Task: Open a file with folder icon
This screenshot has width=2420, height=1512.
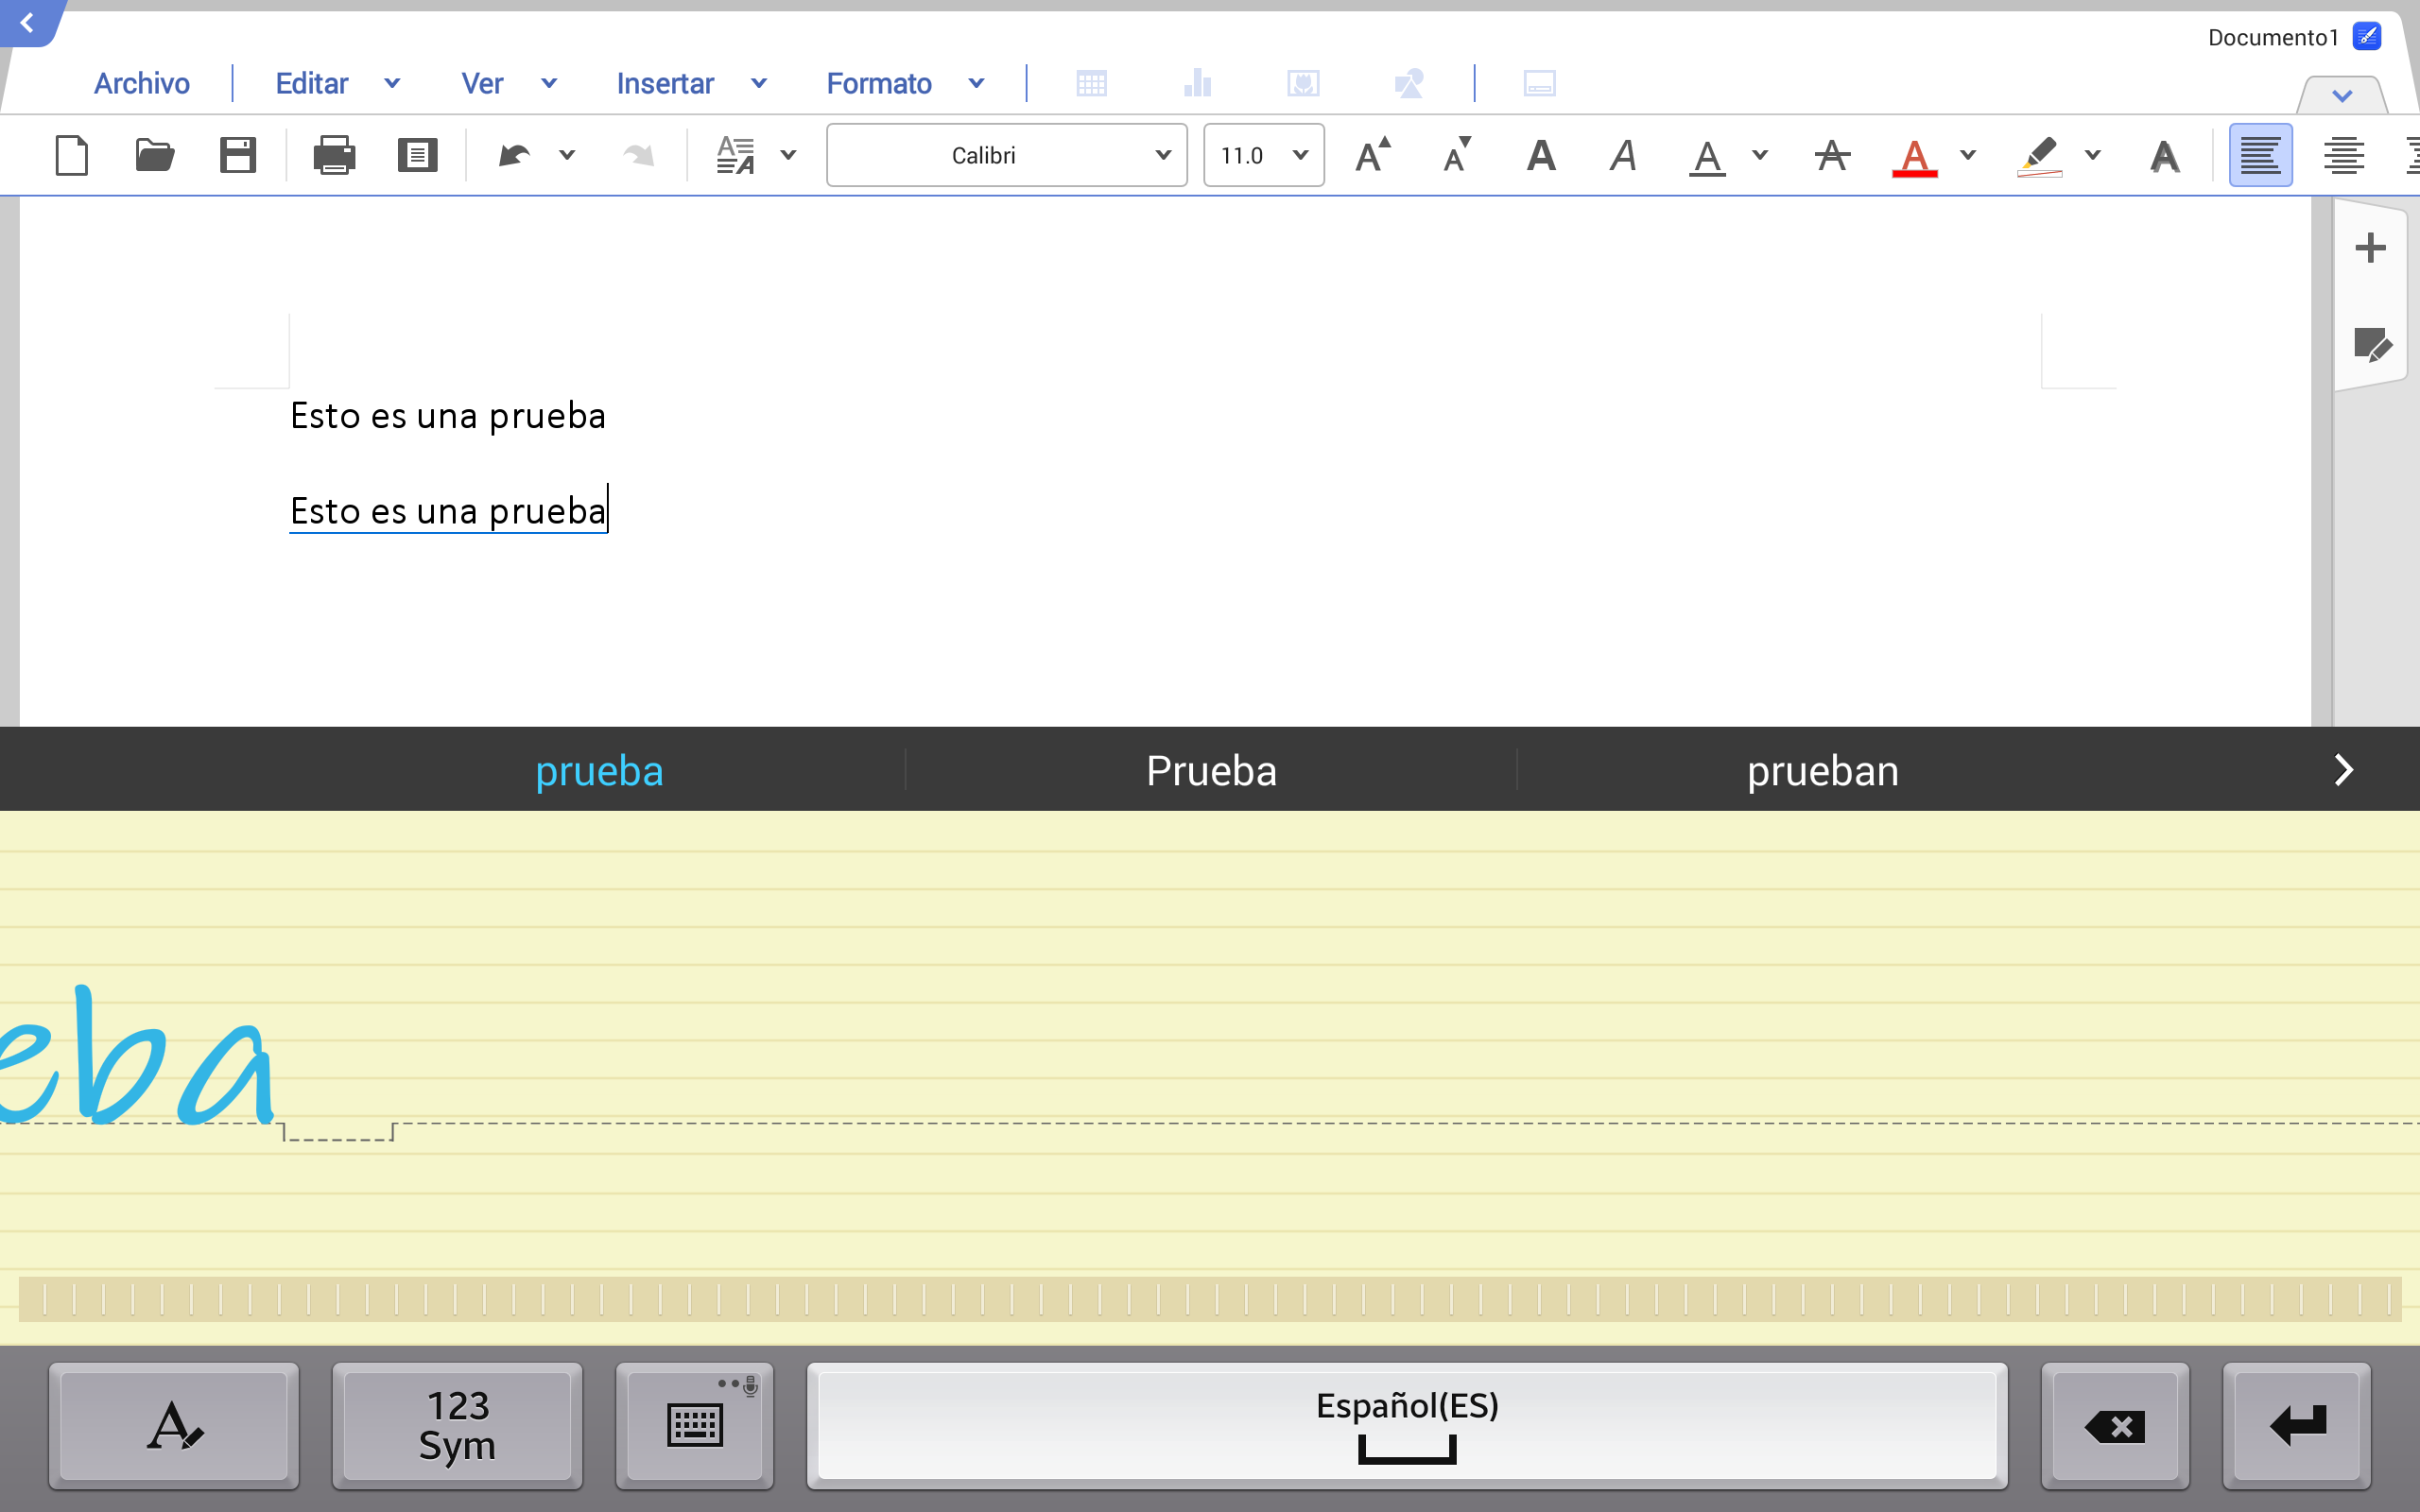Action: pyautogui.click(x=154, y=155)
